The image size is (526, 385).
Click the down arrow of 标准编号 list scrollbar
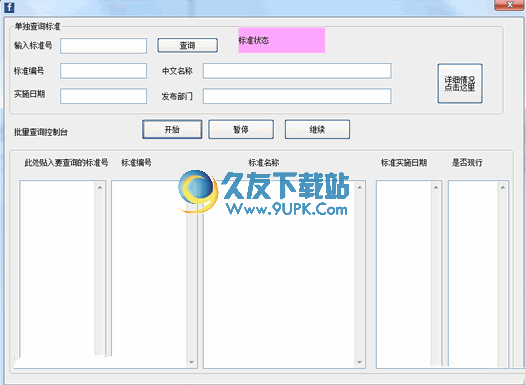click(192, 362)
